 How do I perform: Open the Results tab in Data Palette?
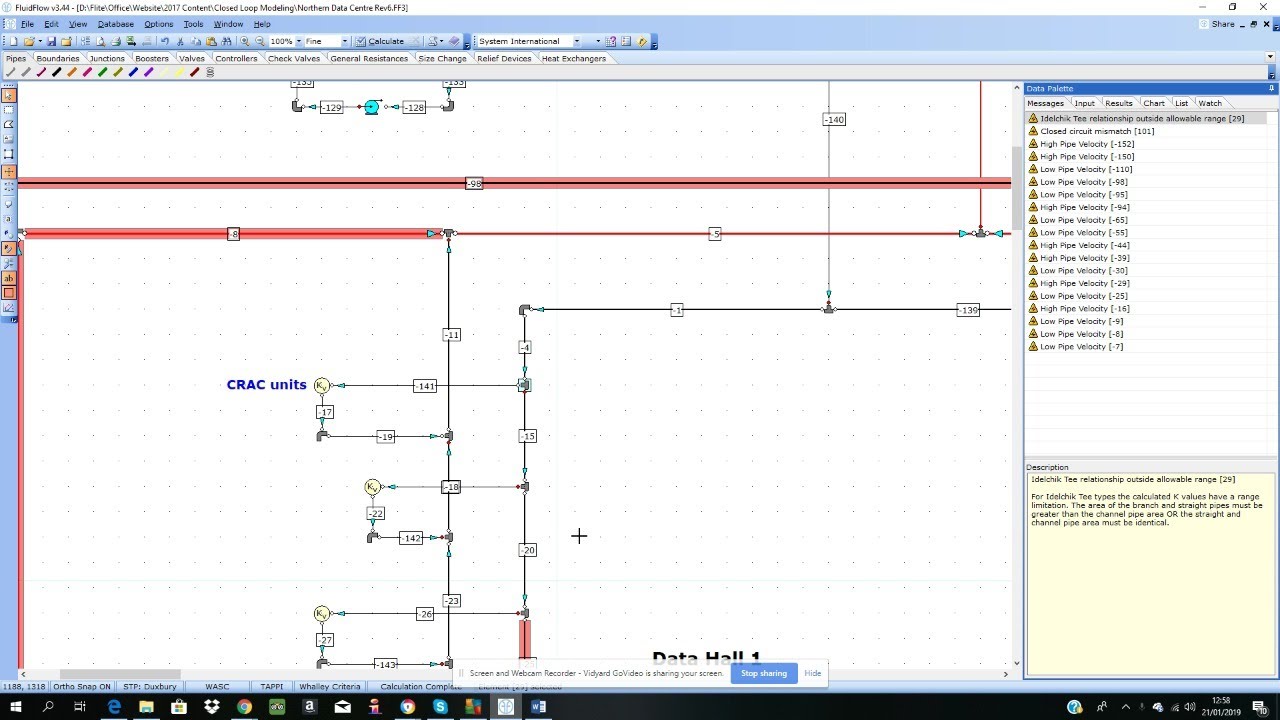coord(1118,103)
